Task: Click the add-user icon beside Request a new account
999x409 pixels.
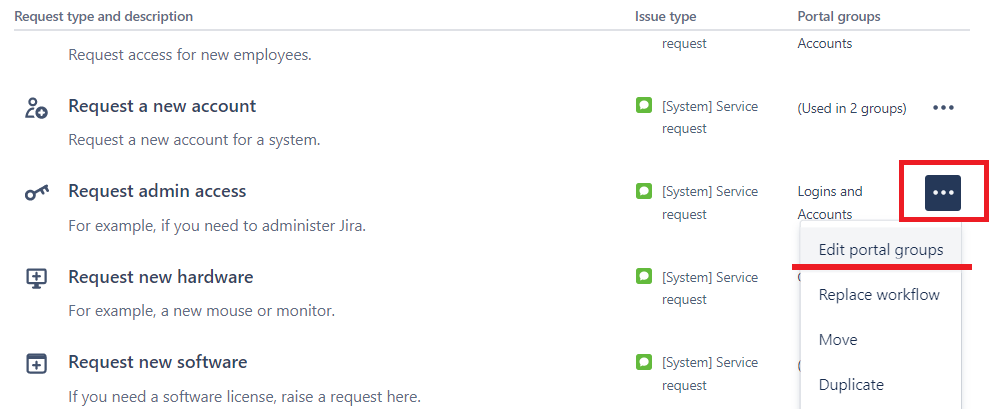Action: pos(36,108)
